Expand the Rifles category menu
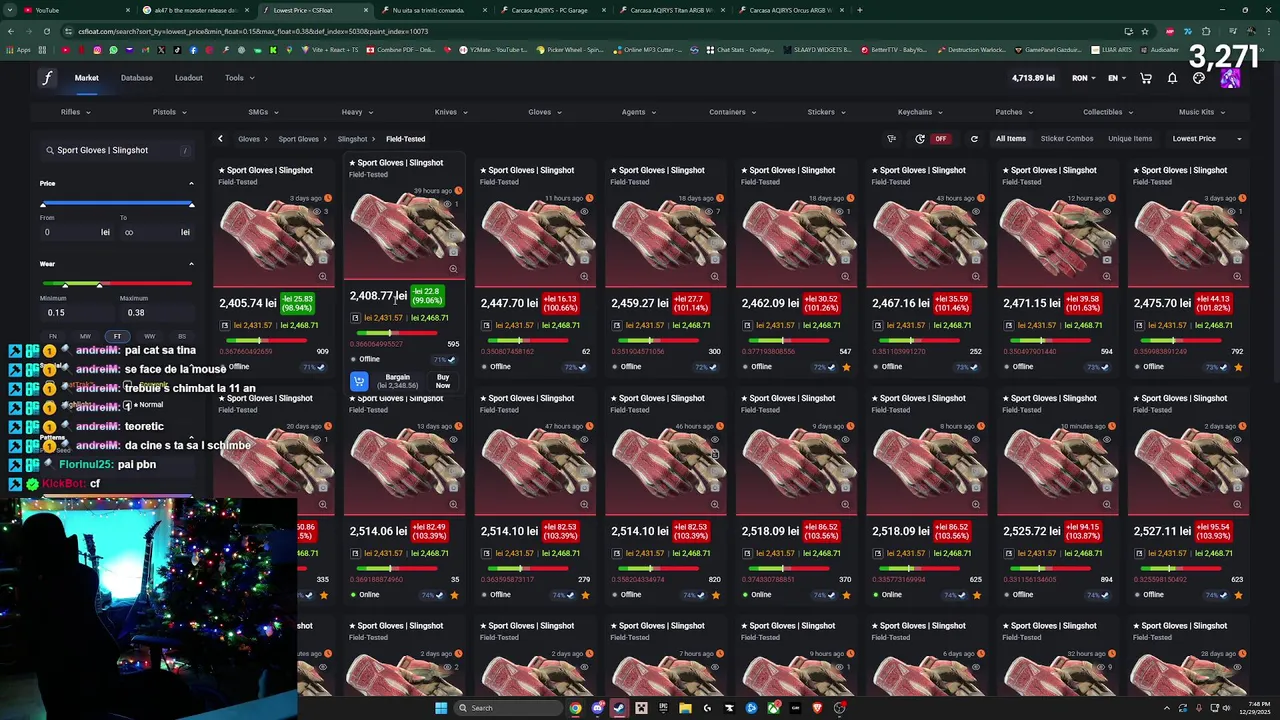Viewport: 1280px width, 720px height. [x=75, y=112]
